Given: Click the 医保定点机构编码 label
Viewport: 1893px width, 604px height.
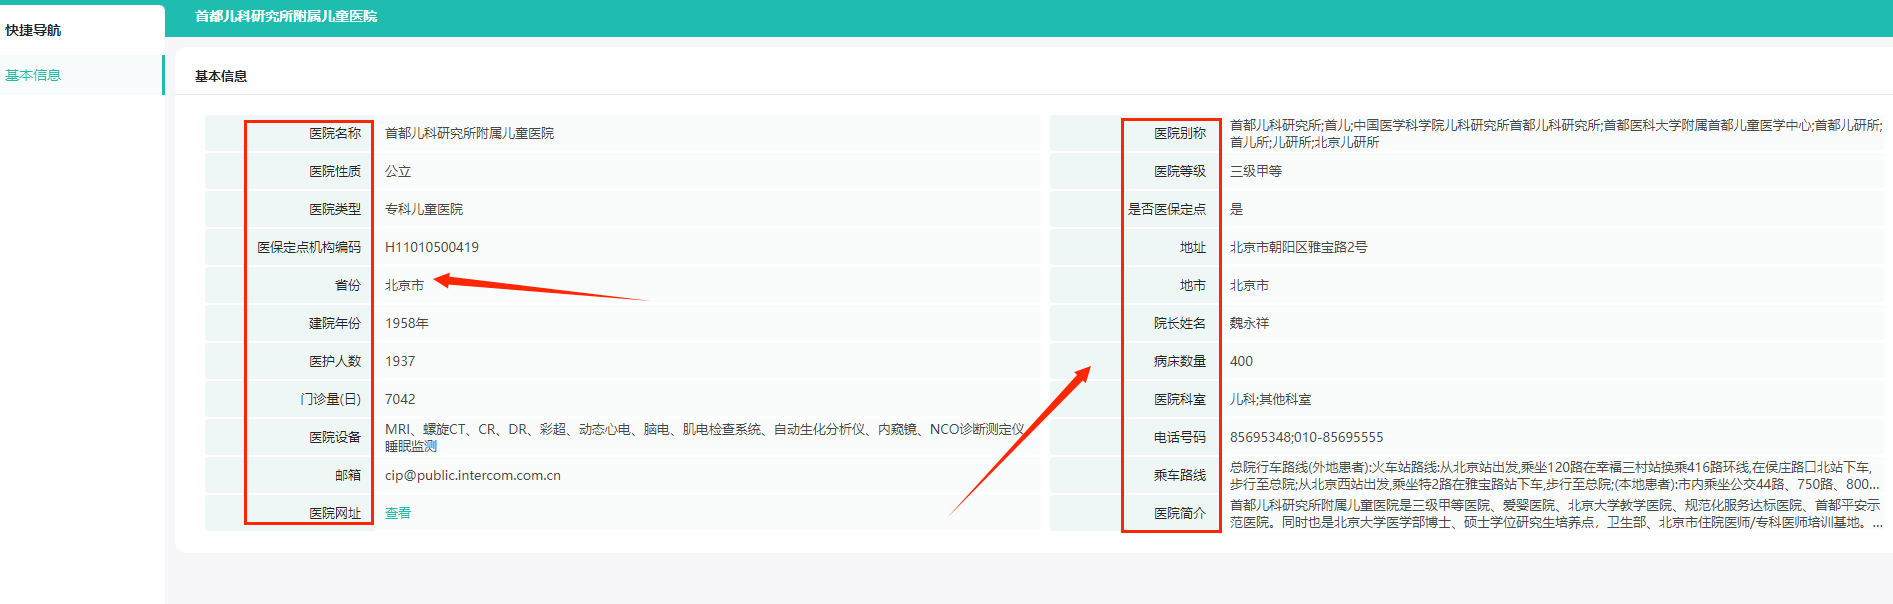Looking at the screenshot, I should pyautogui.click(x=309, y=247).
